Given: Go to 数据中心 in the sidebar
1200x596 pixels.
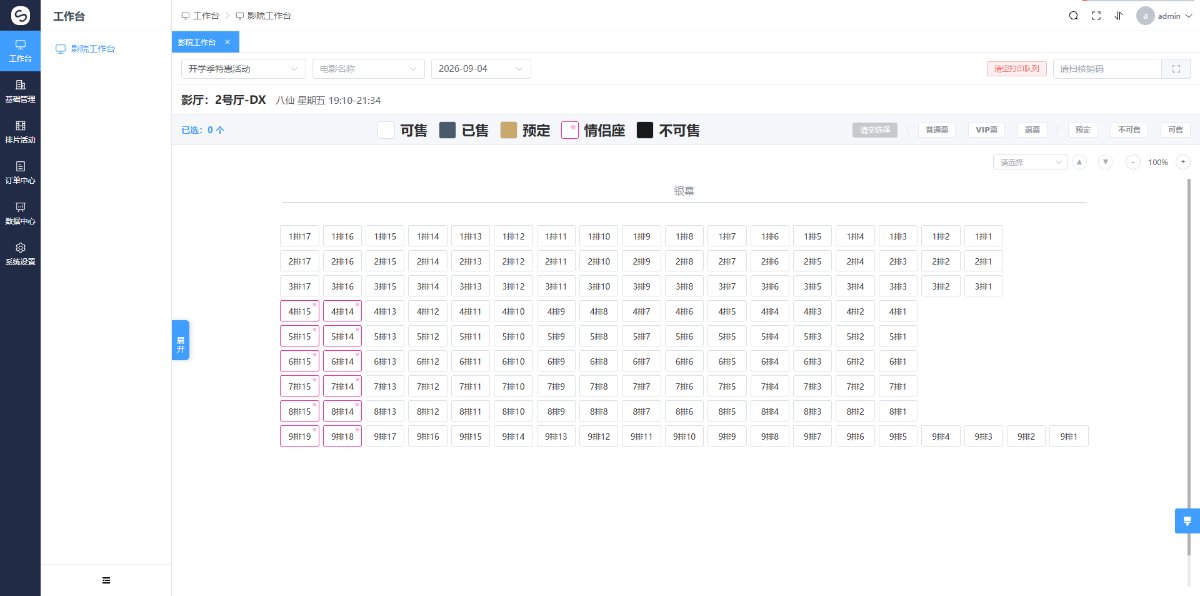Looking at the screenshot, I should tap(20, 213).
